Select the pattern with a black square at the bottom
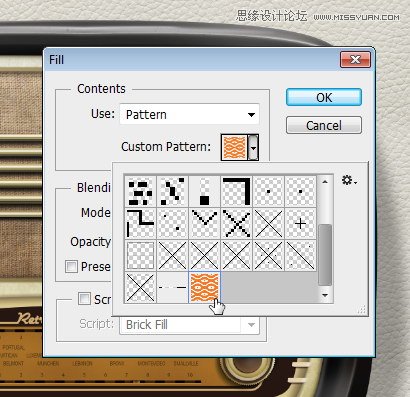This screenshot has height=397, width=410. coord(205,191)
